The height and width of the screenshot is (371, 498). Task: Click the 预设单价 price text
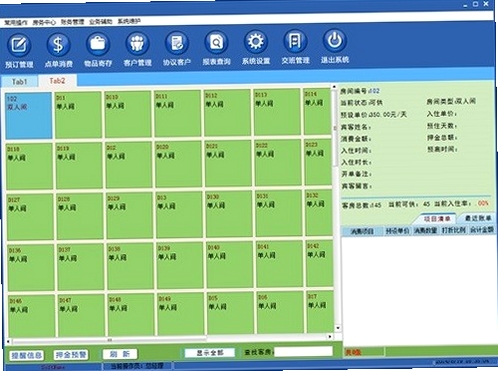pos(373,115)
